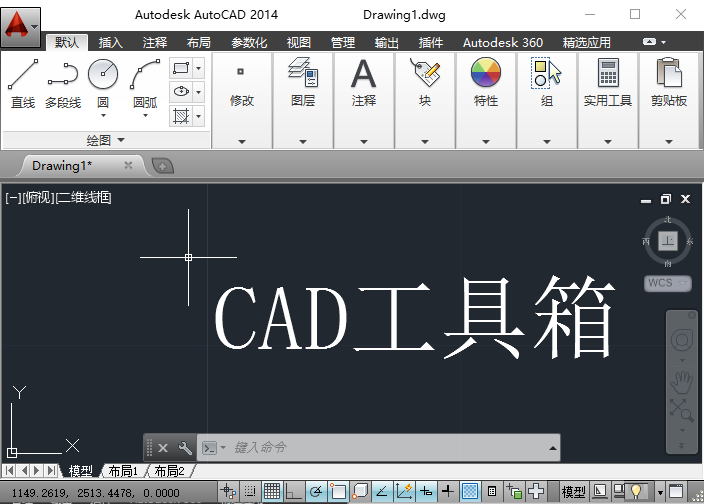
Task: Click the Top face of ViewCube
Action: 668,241
